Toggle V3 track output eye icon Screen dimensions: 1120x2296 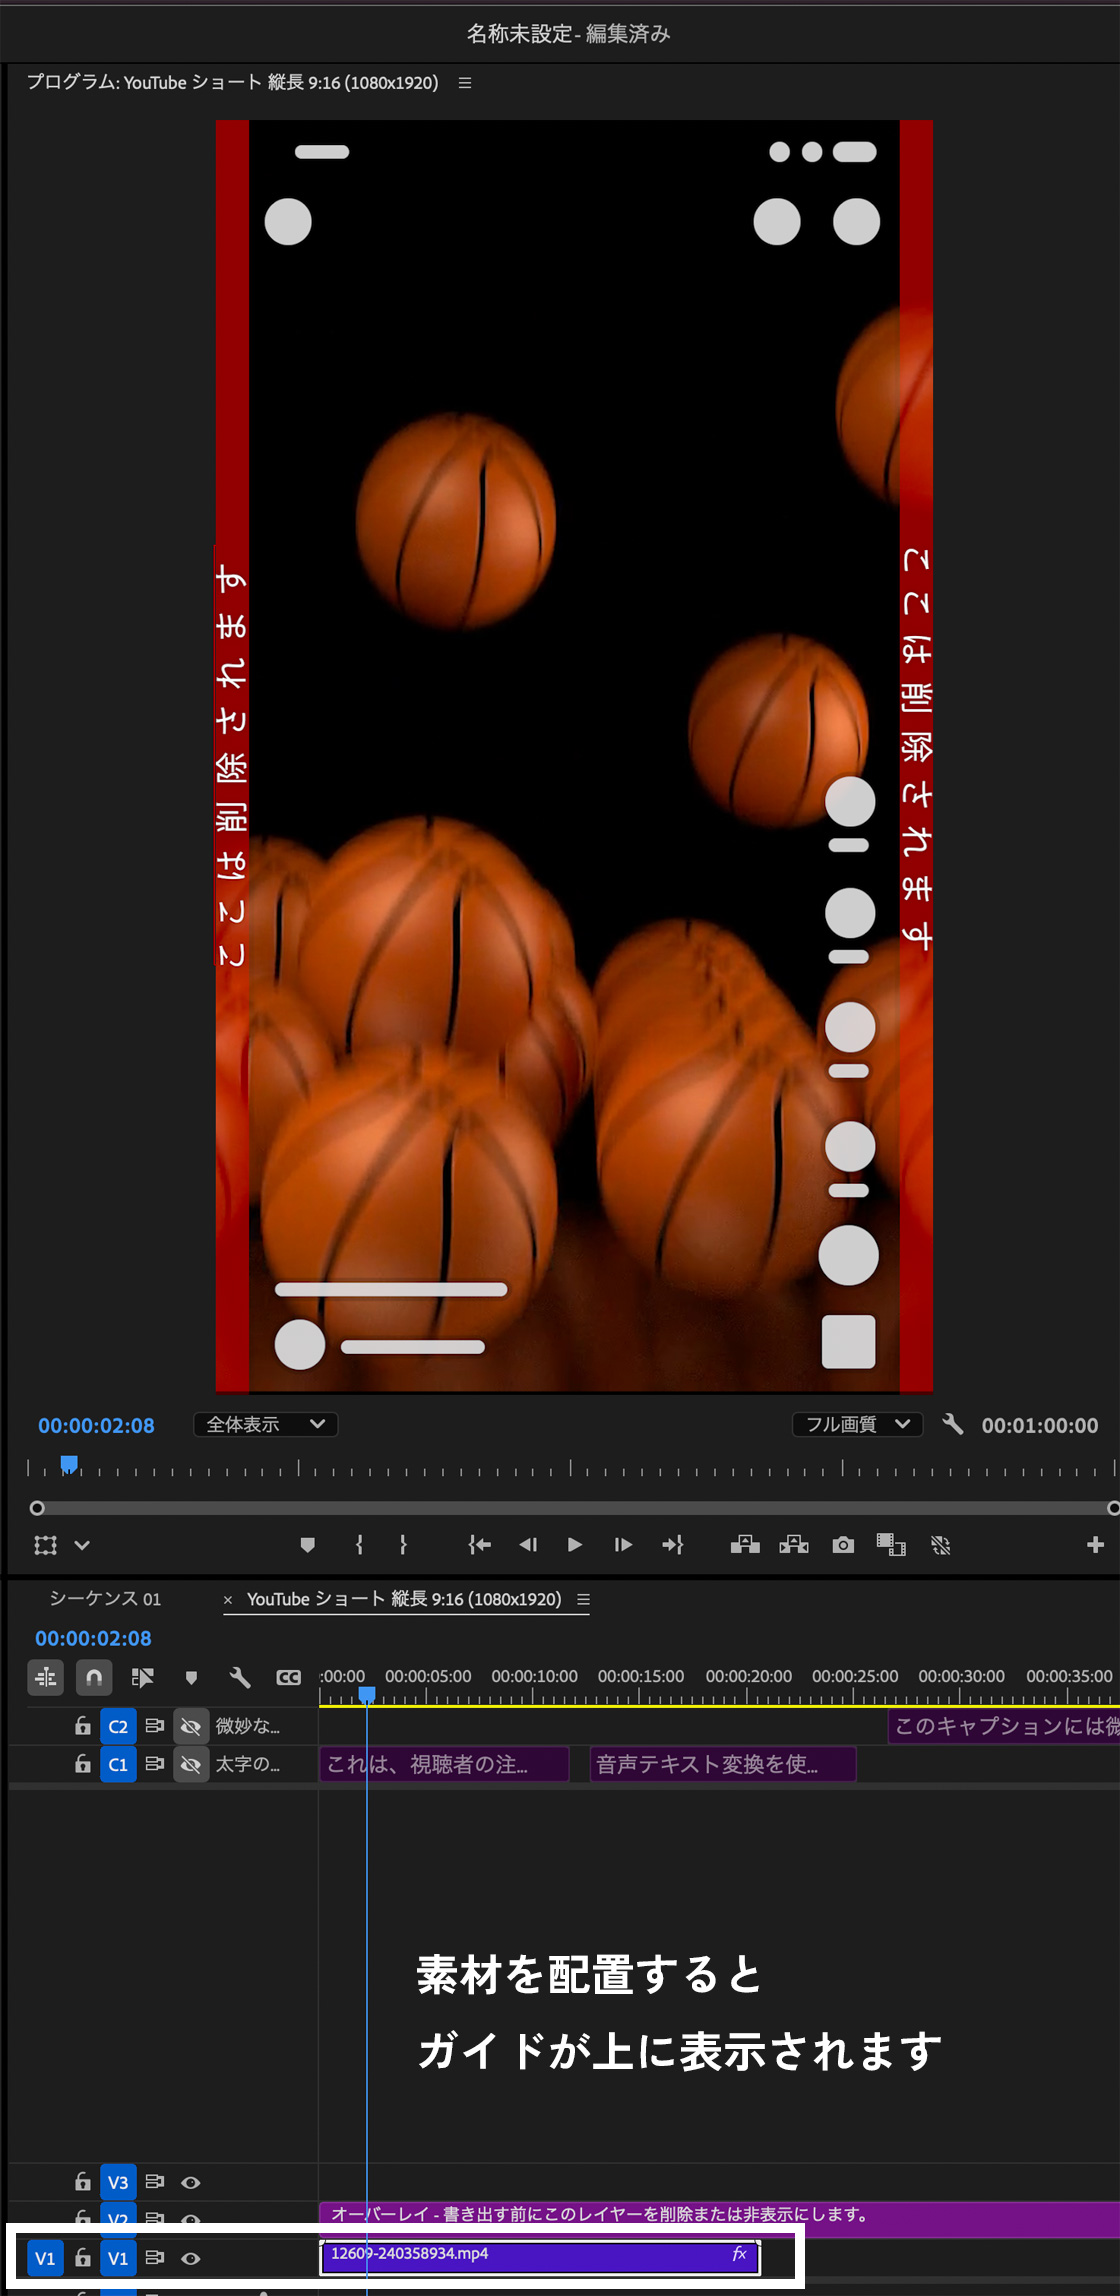pyautogui.click(x=191, y=2182)
